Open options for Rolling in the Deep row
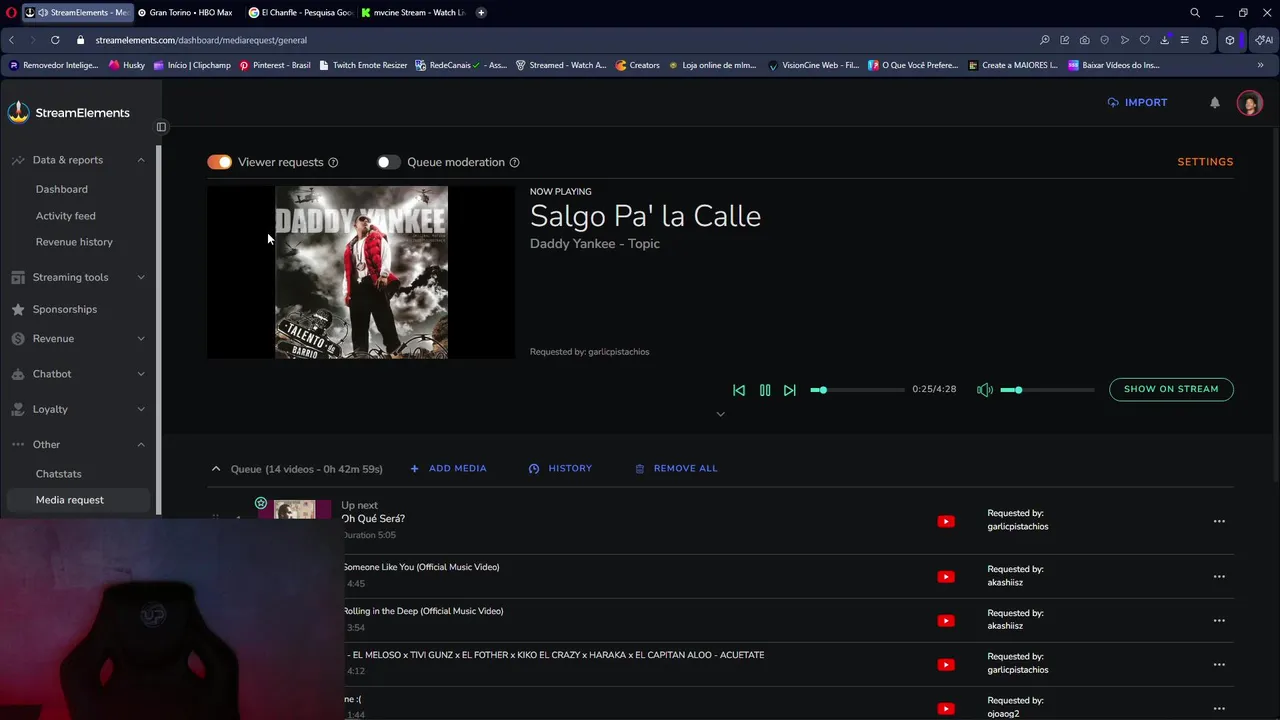The height and width of the screenshot is (720, 1280). point(1219,620)
